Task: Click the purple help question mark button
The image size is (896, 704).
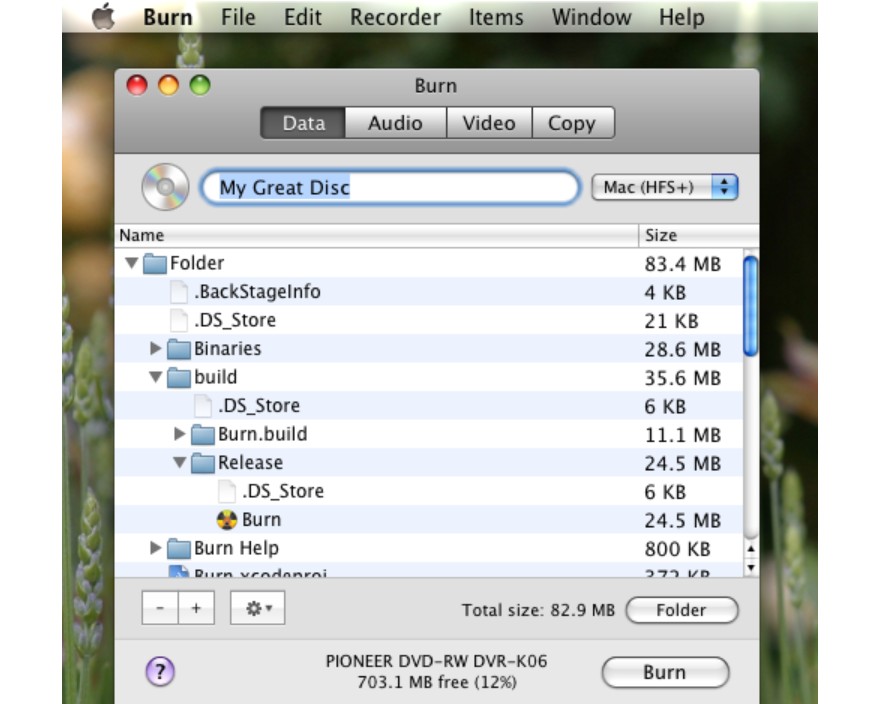Action: pyautogui.click(x=160, y=671)
